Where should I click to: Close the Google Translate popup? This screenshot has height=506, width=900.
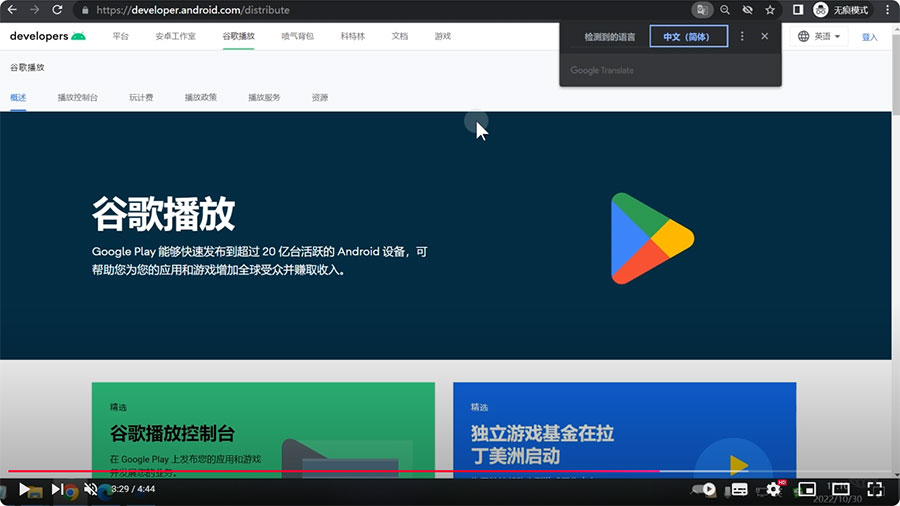tap(765, 36)
